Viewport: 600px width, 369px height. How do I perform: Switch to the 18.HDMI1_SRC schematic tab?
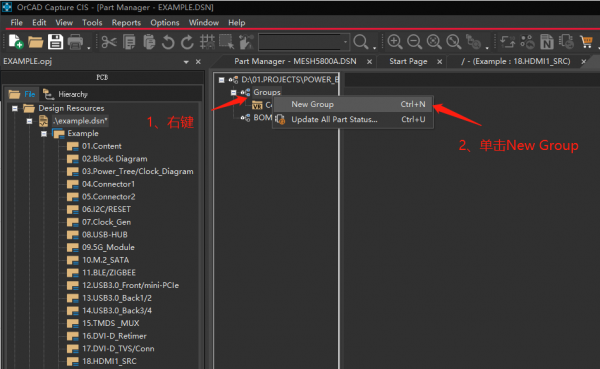(515, 61)
